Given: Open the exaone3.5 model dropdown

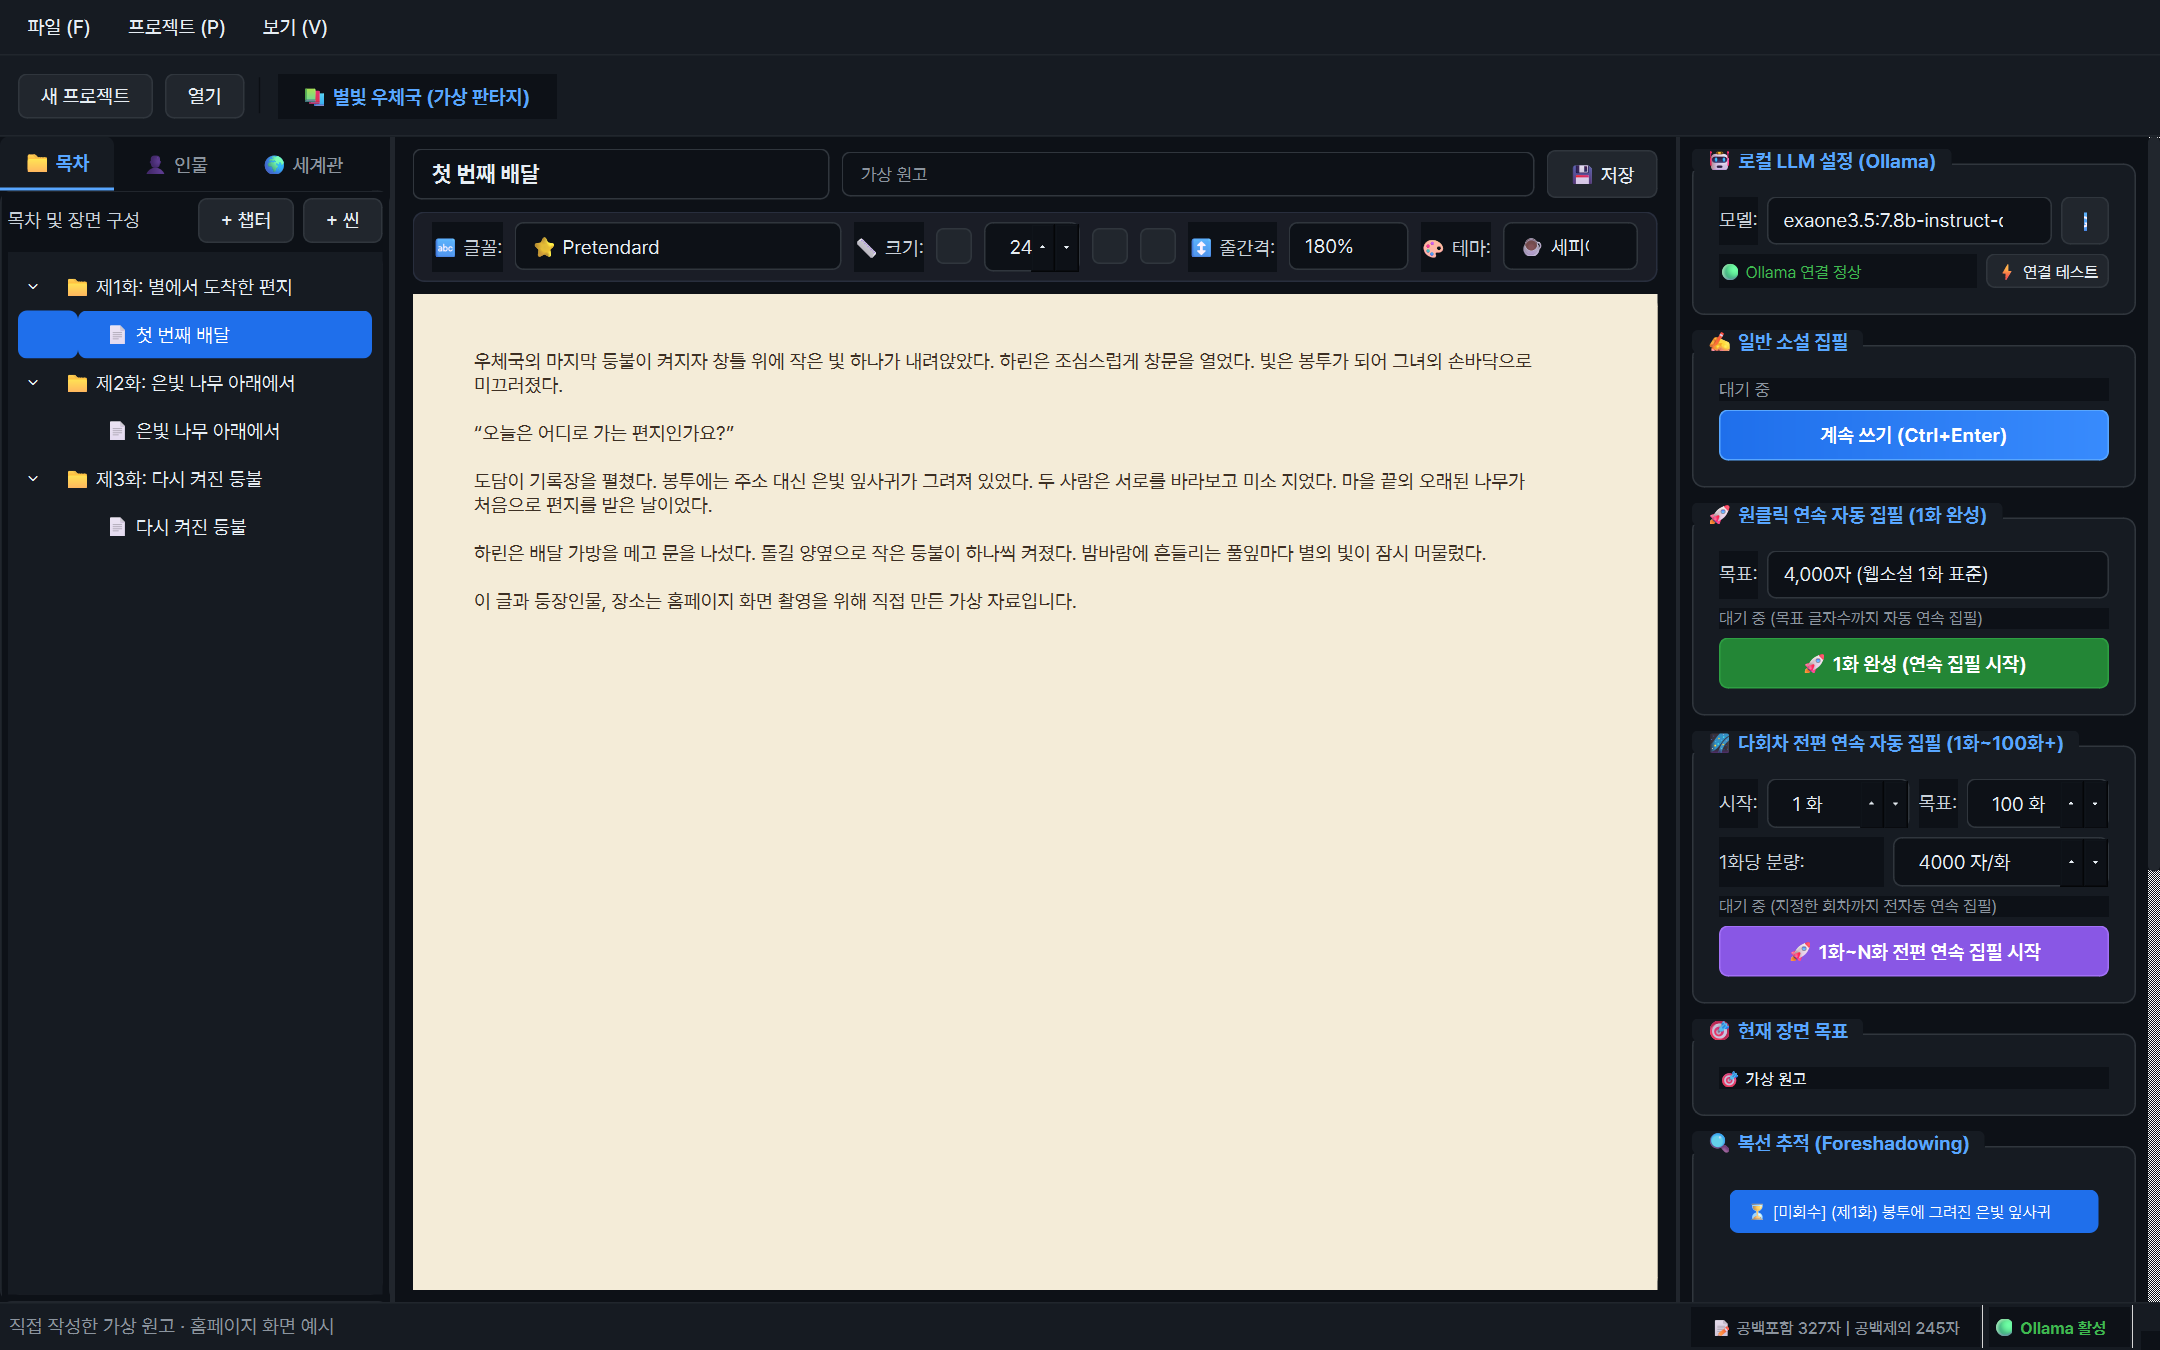Looking at the screenshot, I should (x=1909, y=221).
